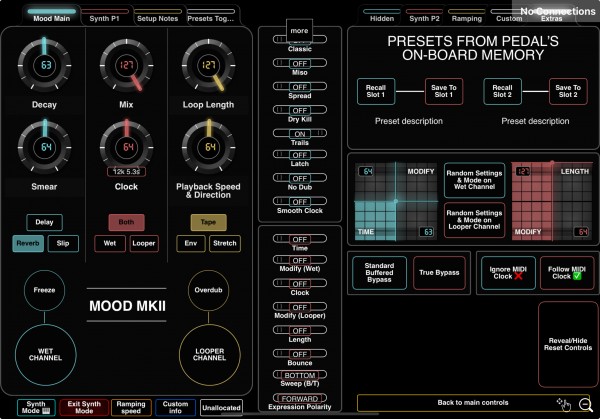
Task: Toggle the Spread switch
Action: pyautogui.click(x=300, y=87)
